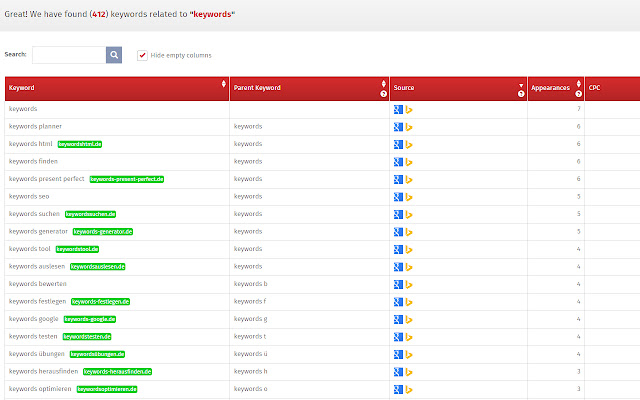Click Bing icon in keywords planner row
This screenshot has height=400, width=640.
point(409,127)
